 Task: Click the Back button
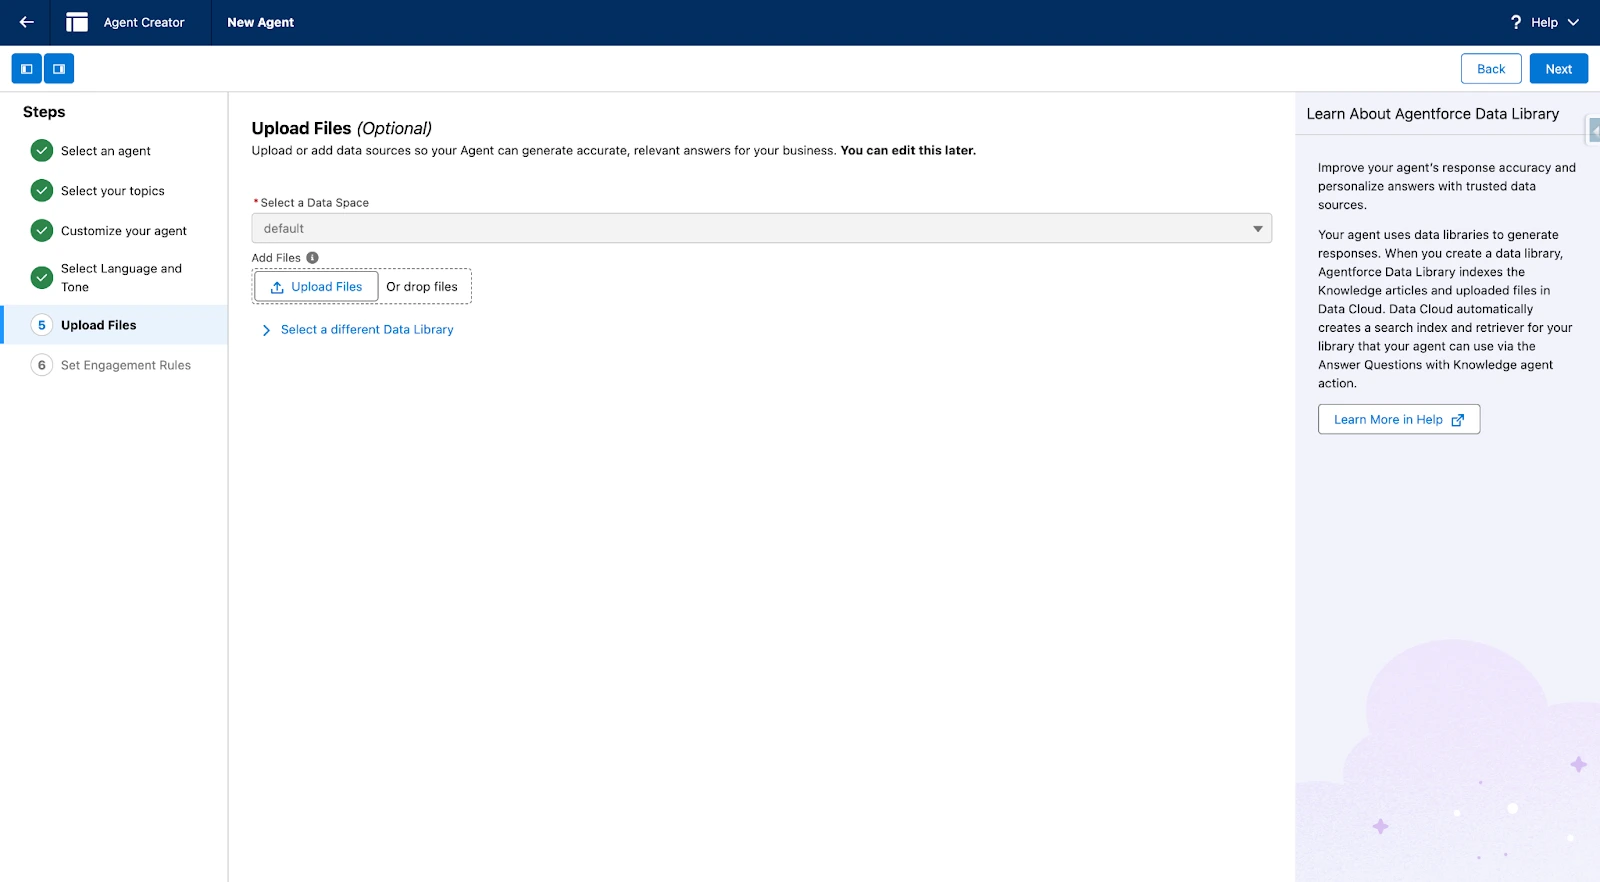click(x=1491, y=69)
